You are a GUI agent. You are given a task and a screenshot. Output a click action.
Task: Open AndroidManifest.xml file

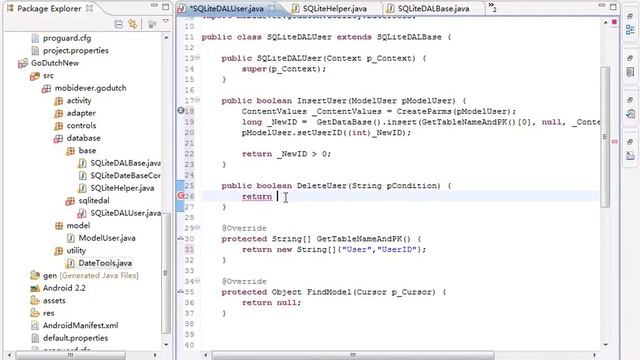pyautogui.click(x=80, y=326)
